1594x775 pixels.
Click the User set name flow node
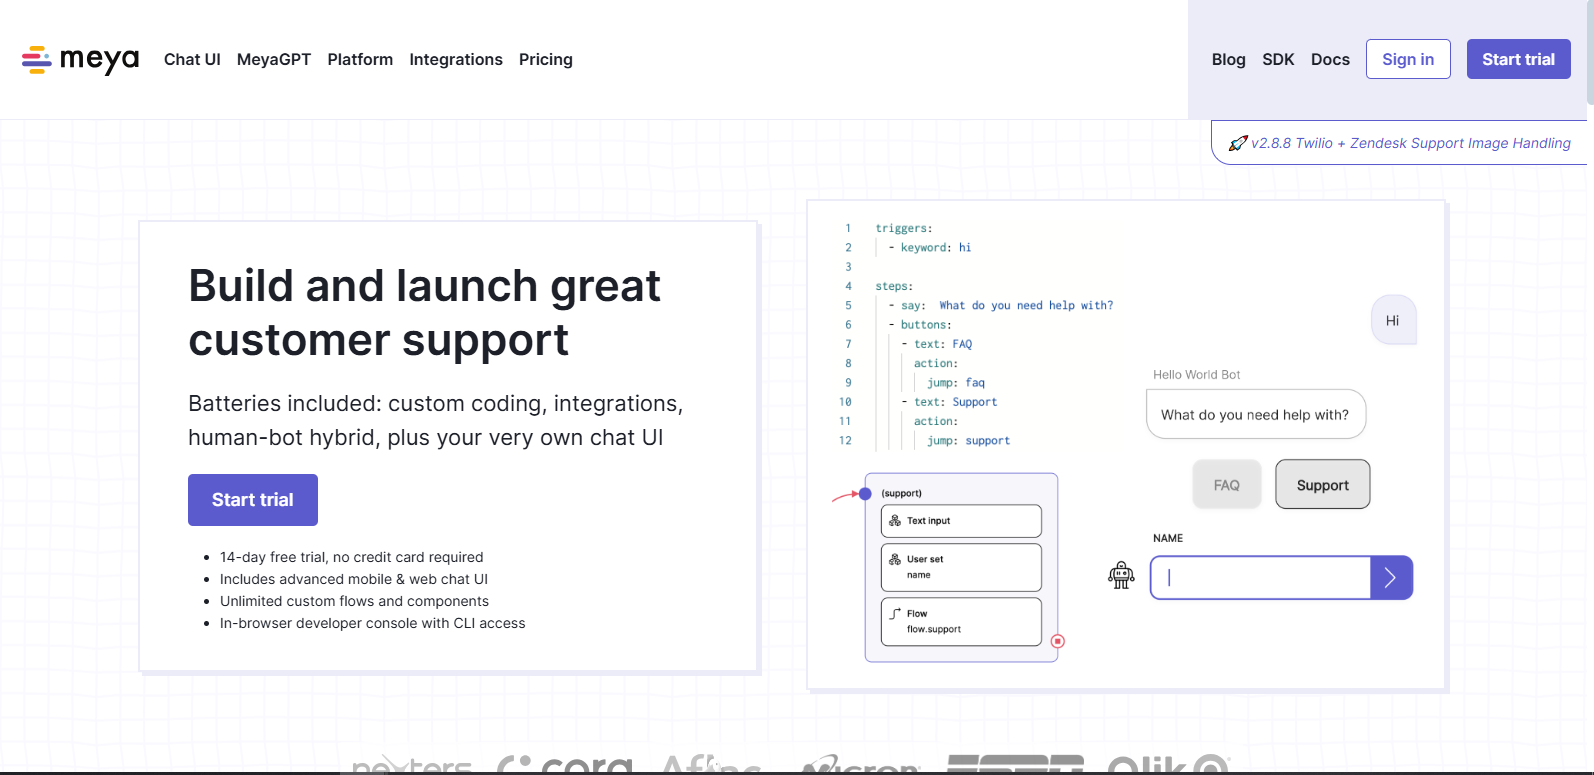961,567
